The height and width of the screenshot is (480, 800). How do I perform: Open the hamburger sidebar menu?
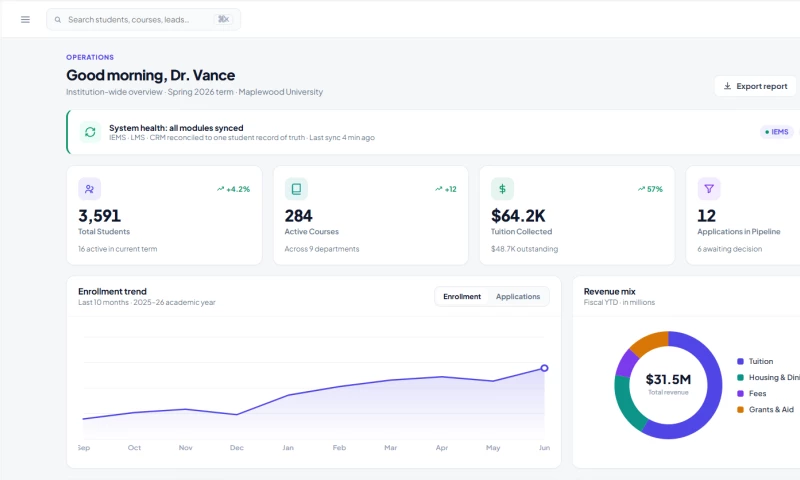(25, 19)
